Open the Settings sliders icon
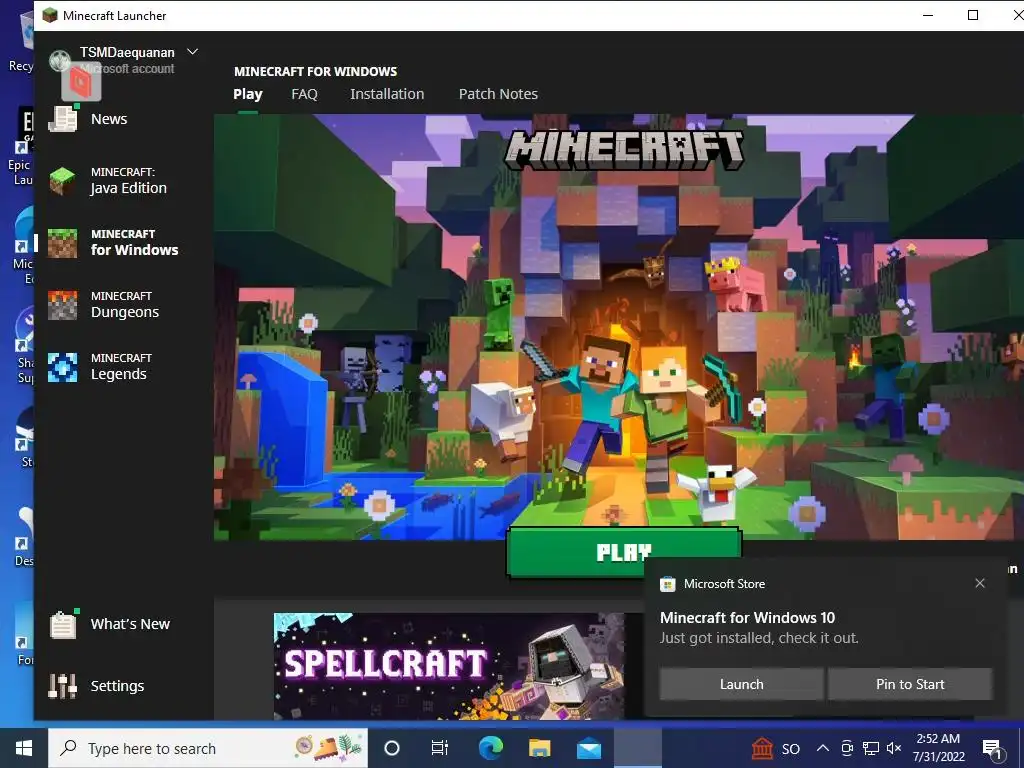1024x768 pixels. pyautogui.click(x=63, y=686)
